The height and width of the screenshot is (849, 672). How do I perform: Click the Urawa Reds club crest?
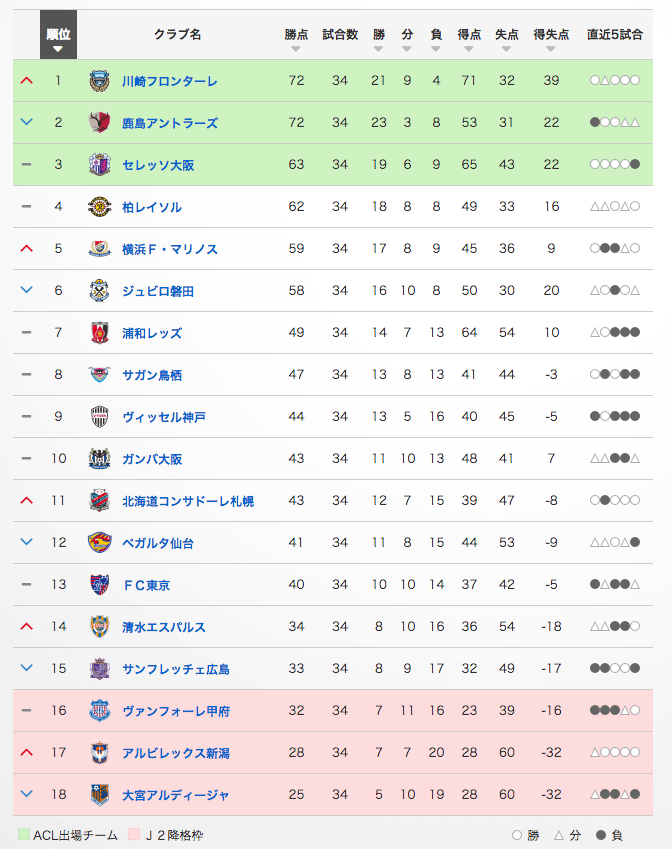[x=99, y=332]
